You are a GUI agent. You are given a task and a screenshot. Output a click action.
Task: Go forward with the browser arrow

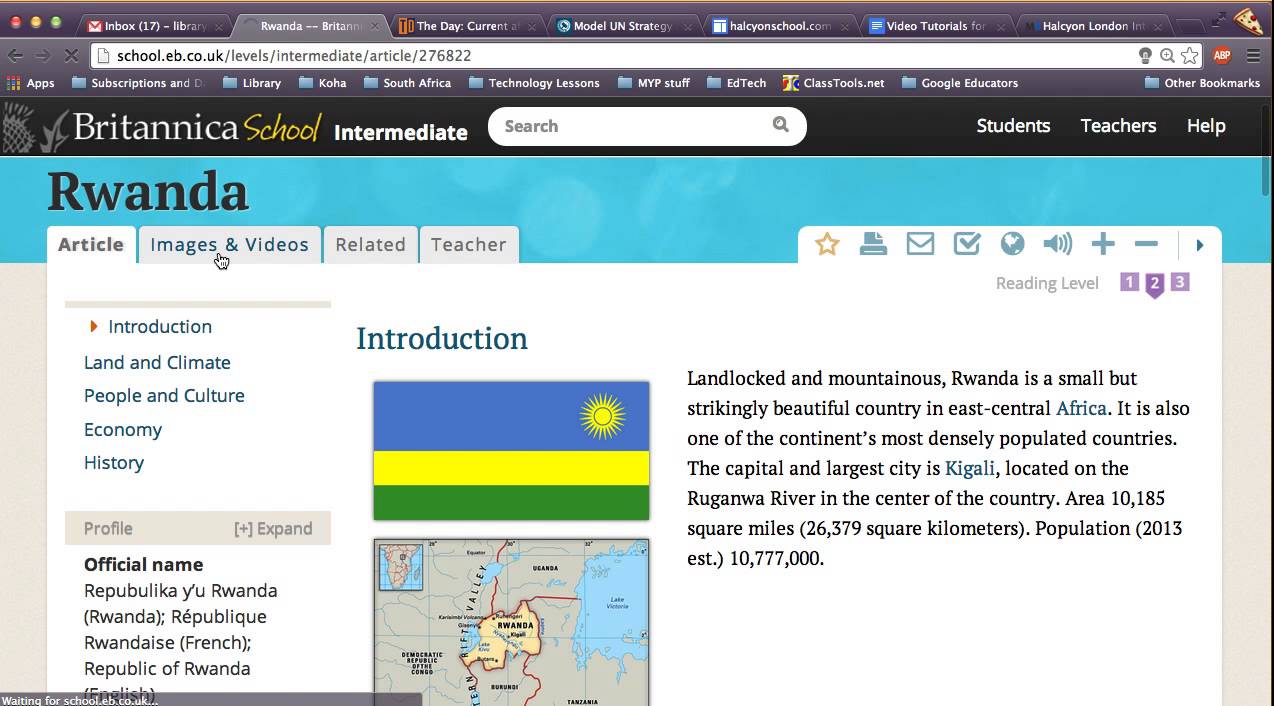pos(43,56)
